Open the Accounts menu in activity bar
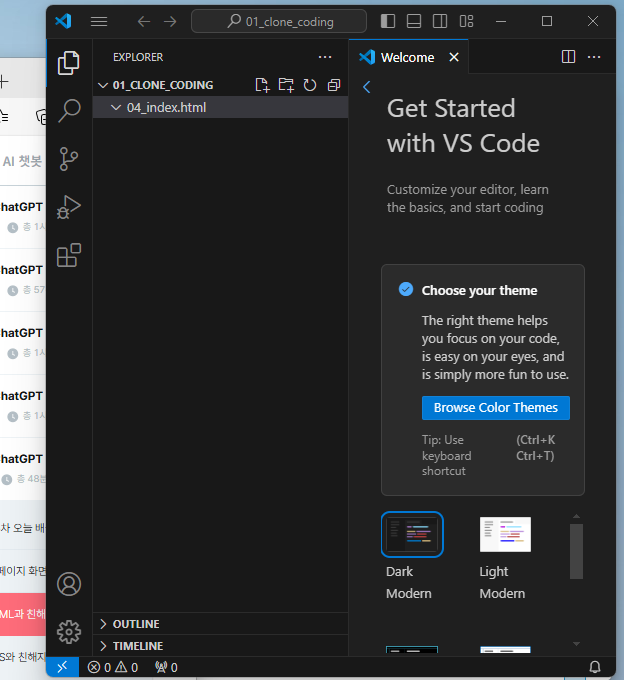The image size is (624, 680). 69,584
